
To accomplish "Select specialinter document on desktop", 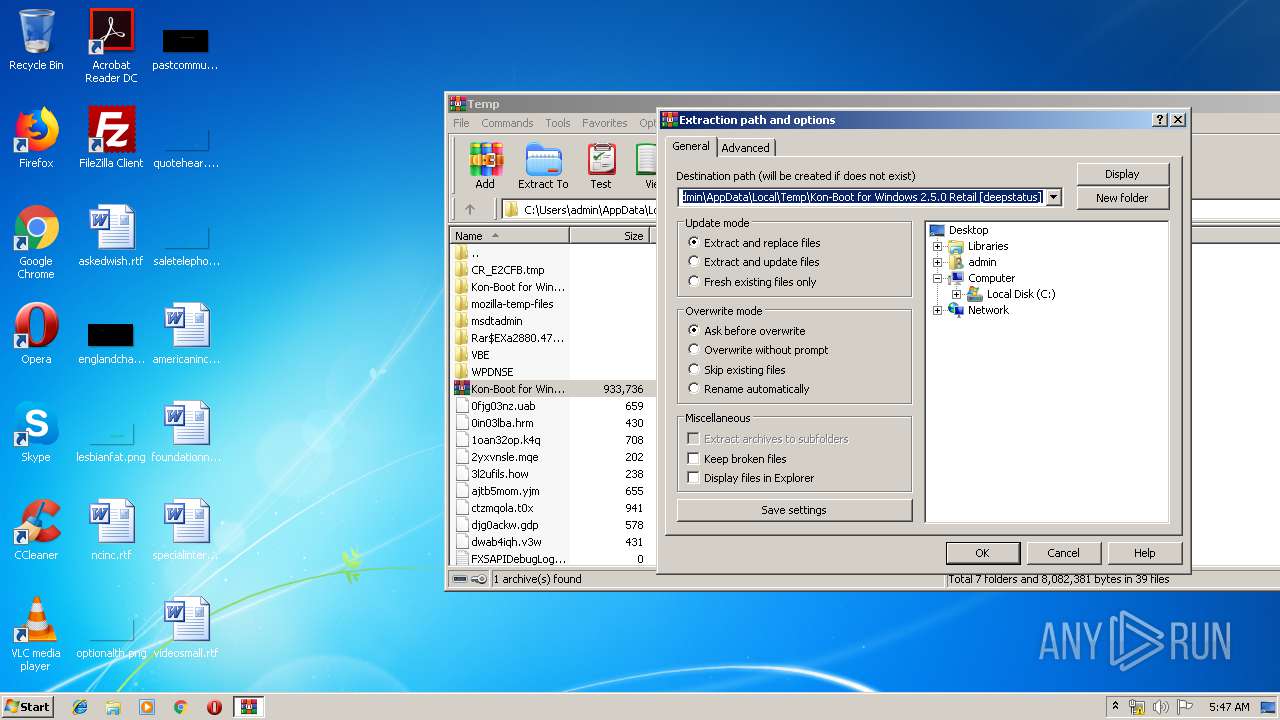I will 186,530.
